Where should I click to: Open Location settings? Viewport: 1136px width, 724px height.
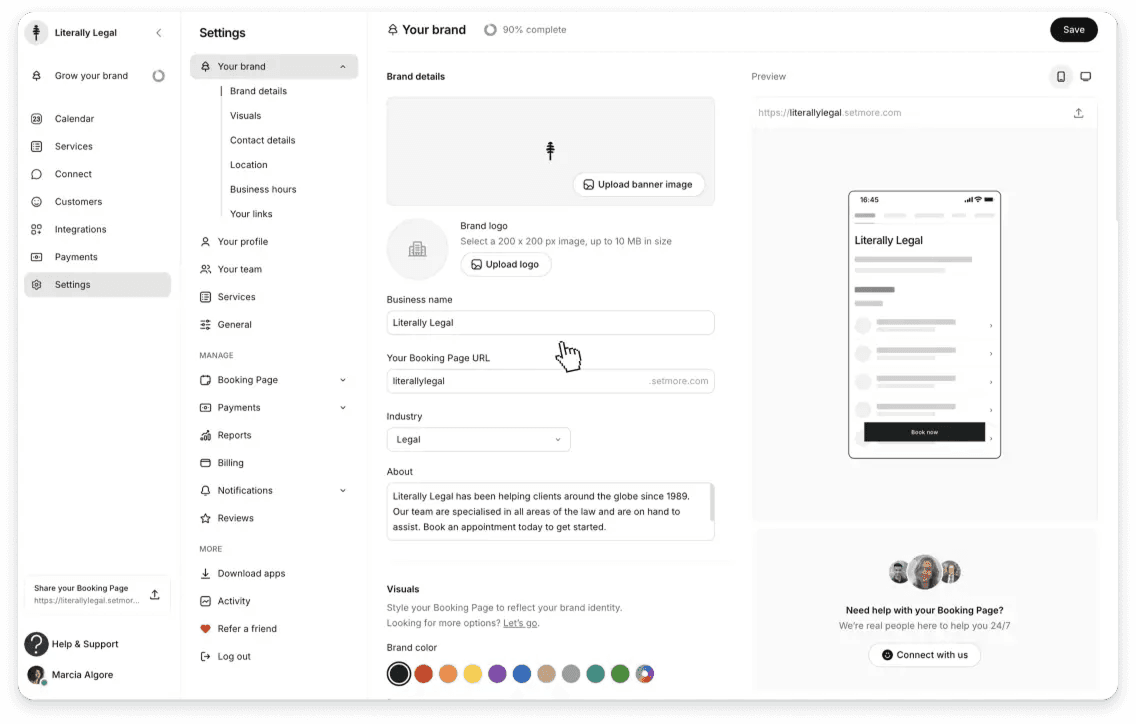[x=248, y=165]
